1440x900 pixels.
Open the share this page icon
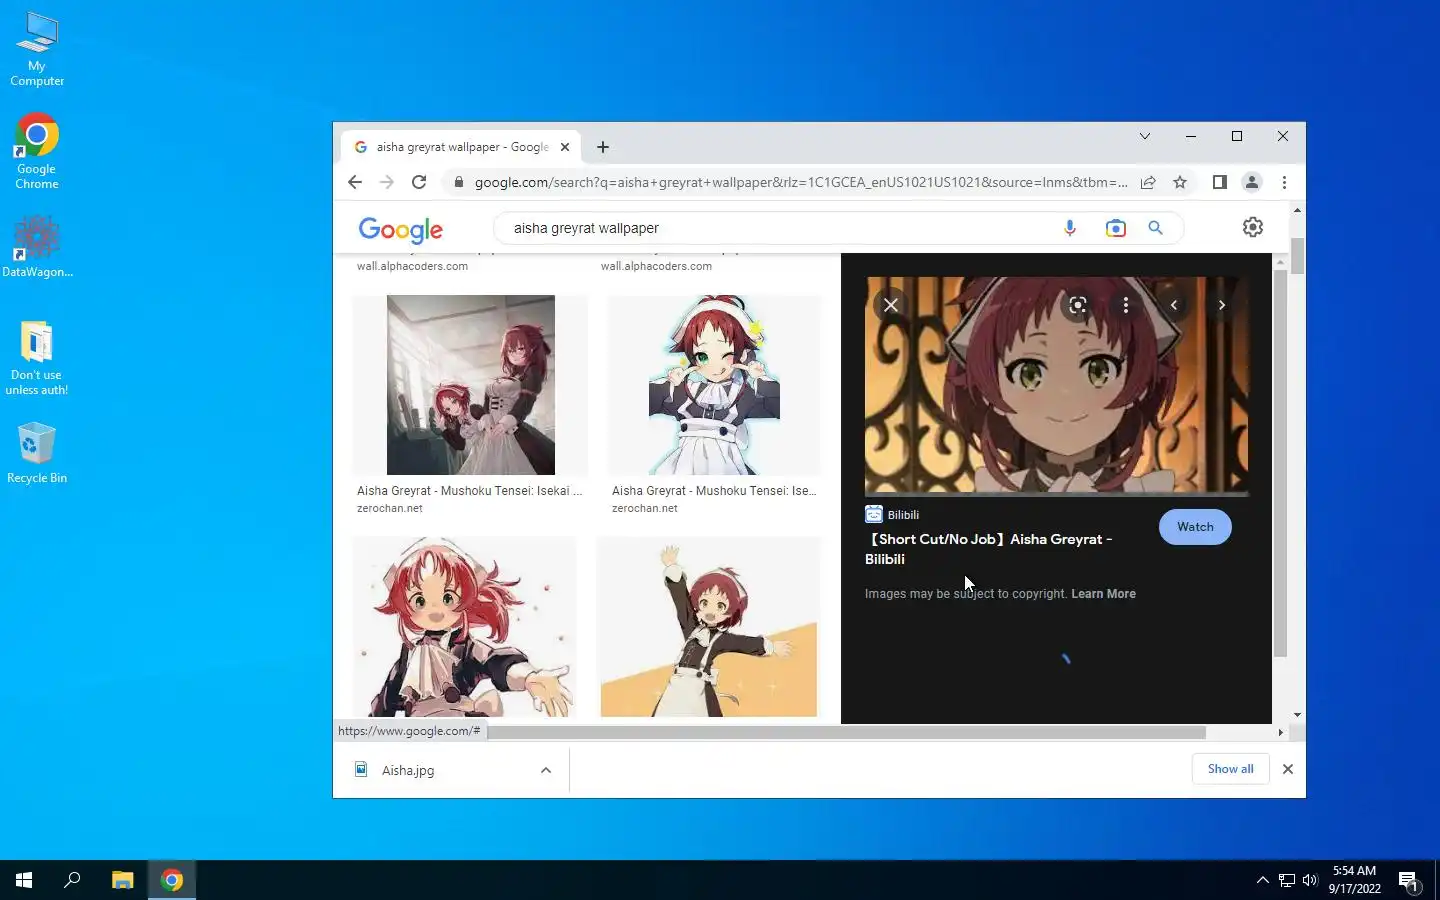pyautogui.click(x=1148, y=182)
